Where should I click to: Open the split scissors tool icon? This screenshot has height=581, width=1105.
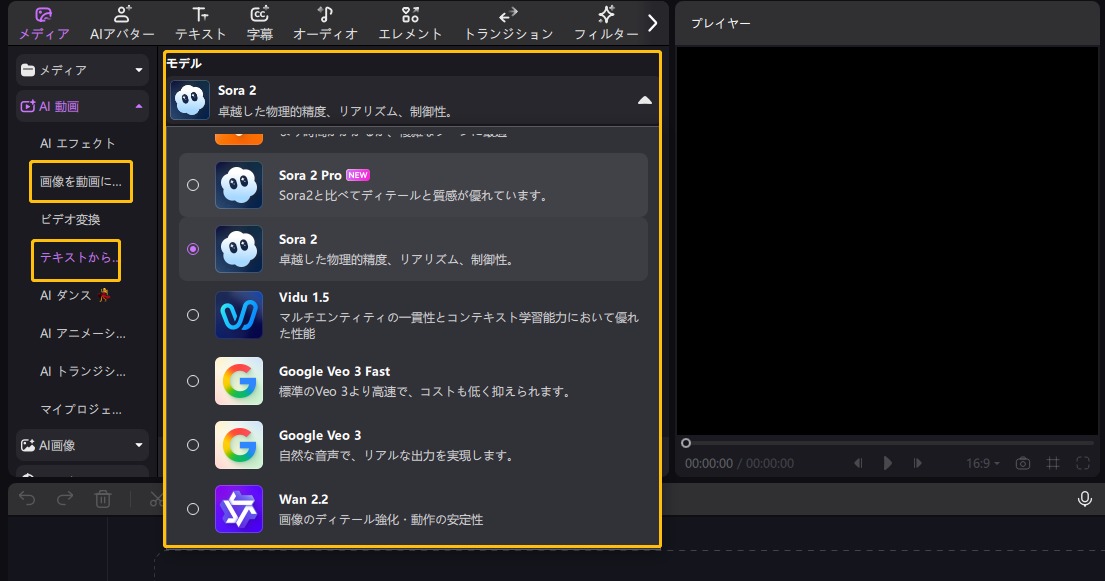(x=157, y=498)
